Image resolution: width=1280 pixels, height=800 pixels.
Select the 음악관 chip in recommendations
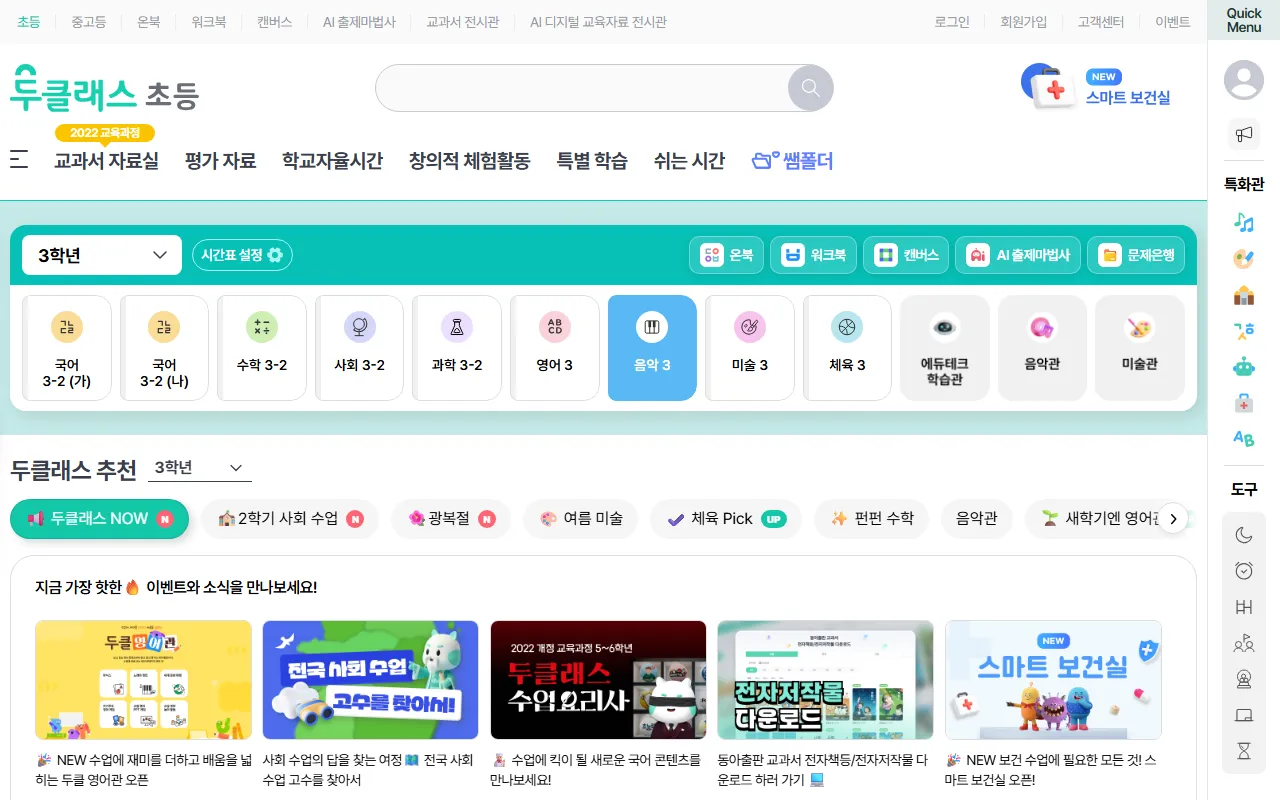tap(977, 518)
